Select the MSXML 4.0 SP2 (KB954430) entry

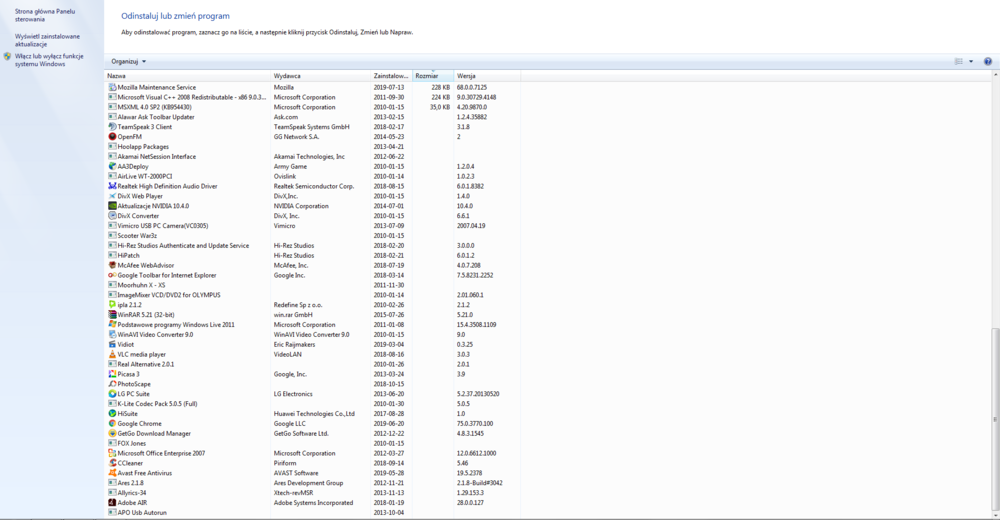[312, 107]
